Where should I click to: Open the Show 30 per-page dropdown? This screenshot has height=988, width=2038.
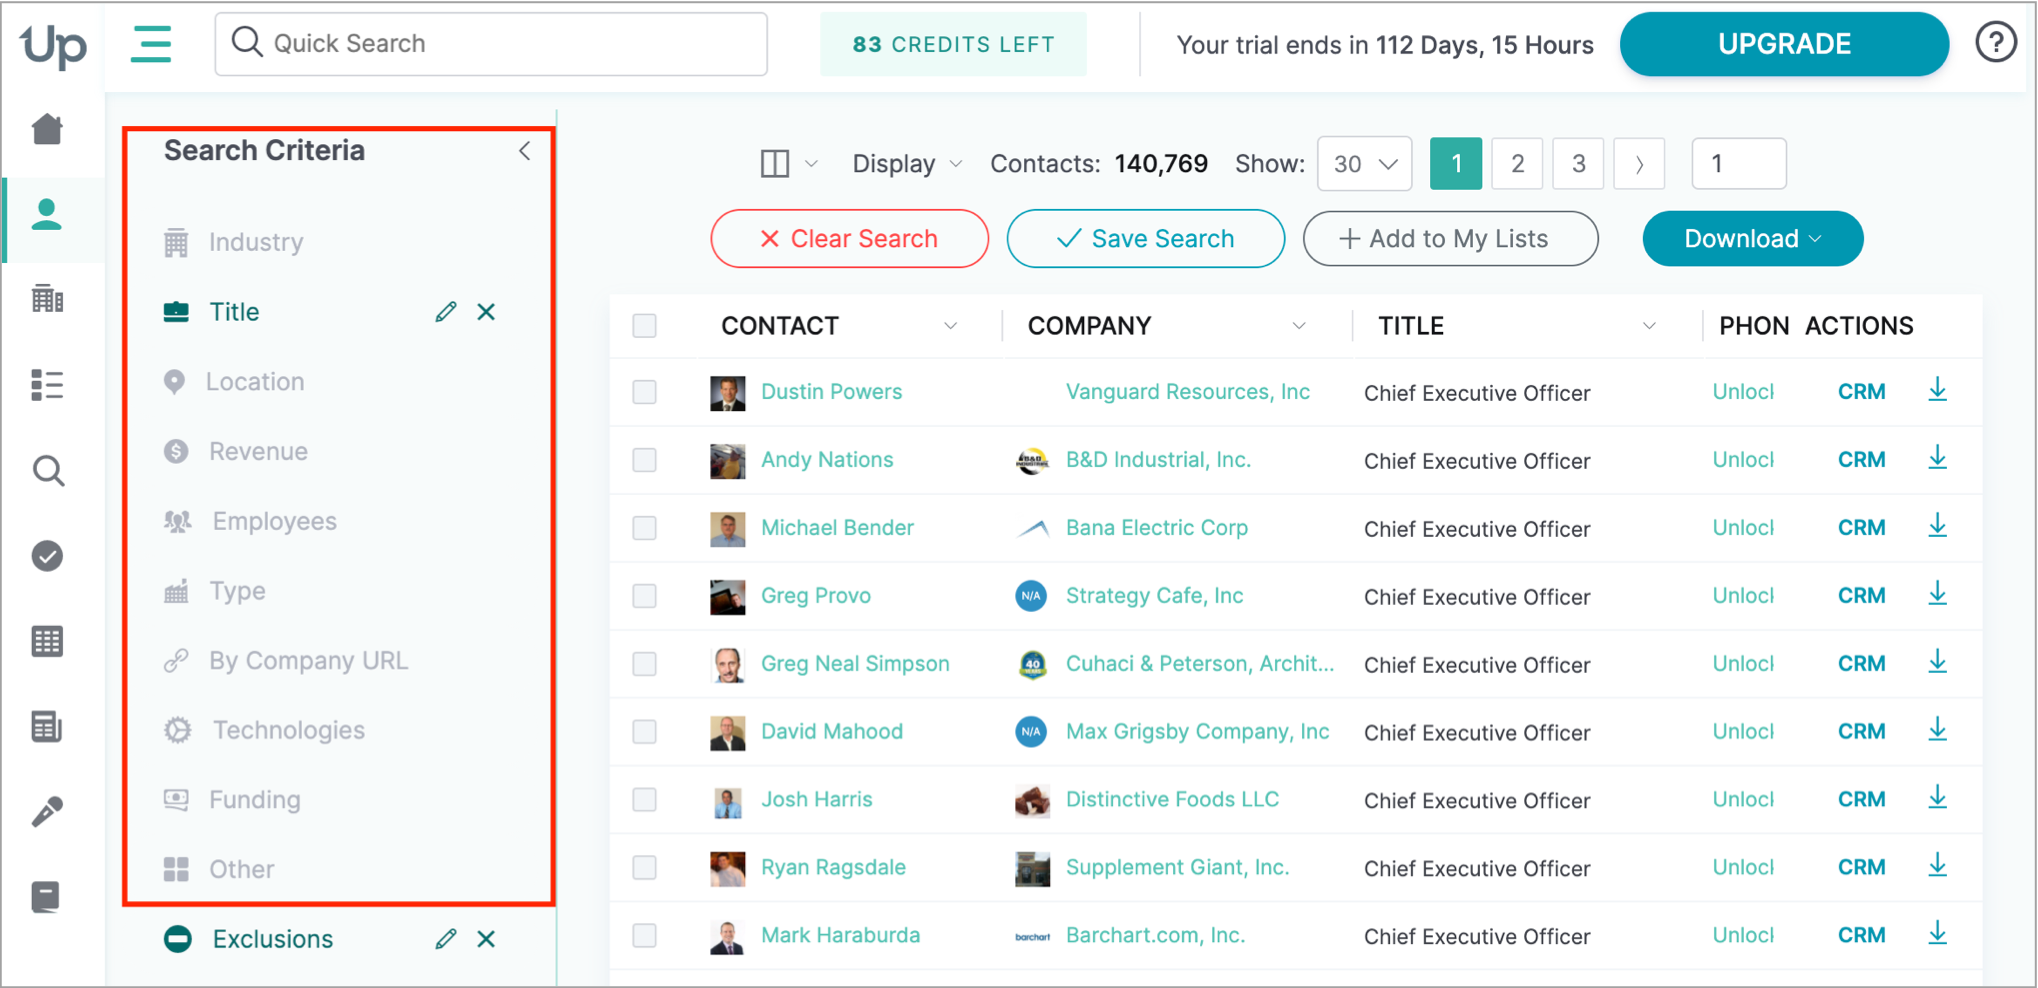(x=1364, y=164)
